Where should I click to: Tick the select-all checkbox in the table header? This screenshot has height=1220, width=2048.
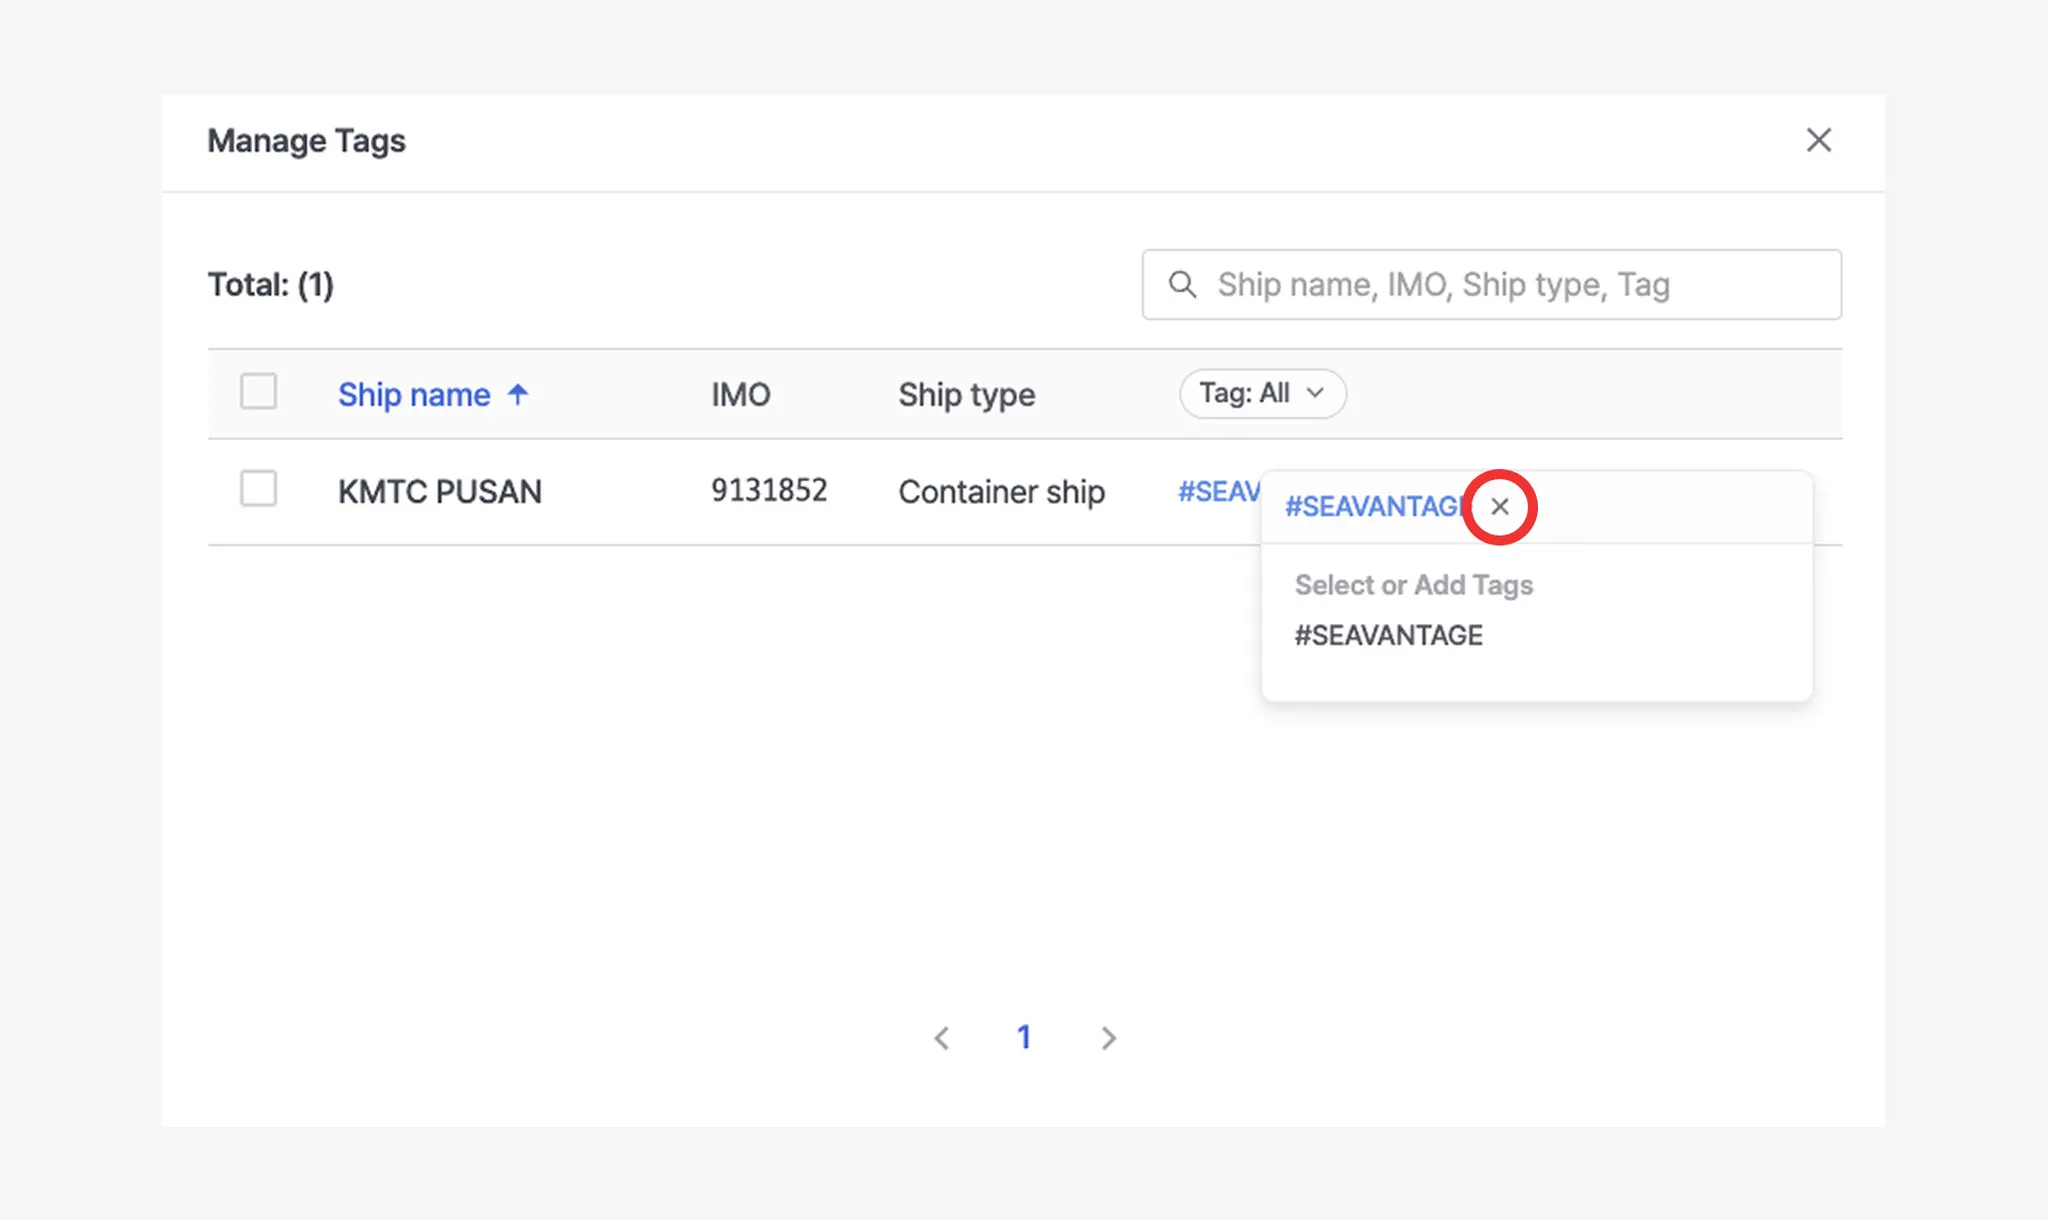[258, 392]
